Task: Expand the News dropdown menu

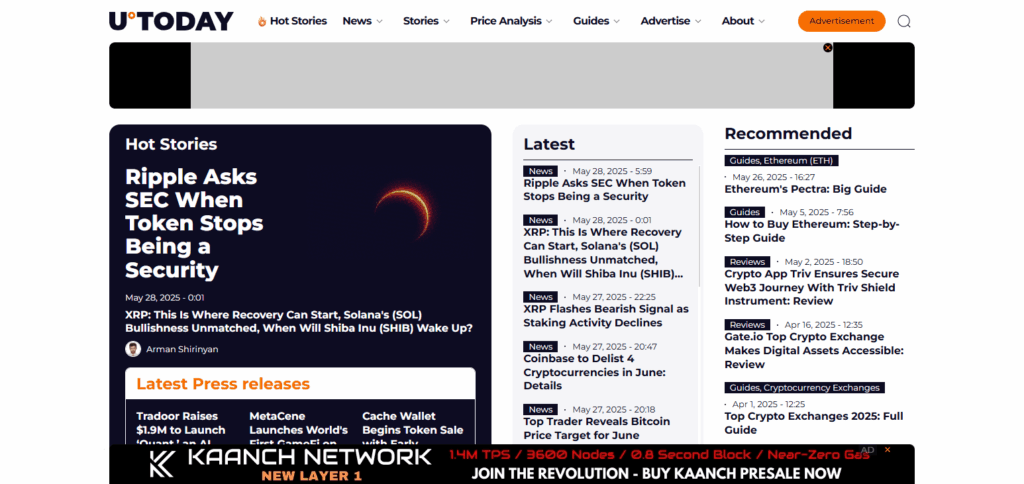Action: [x=363, y=21]
